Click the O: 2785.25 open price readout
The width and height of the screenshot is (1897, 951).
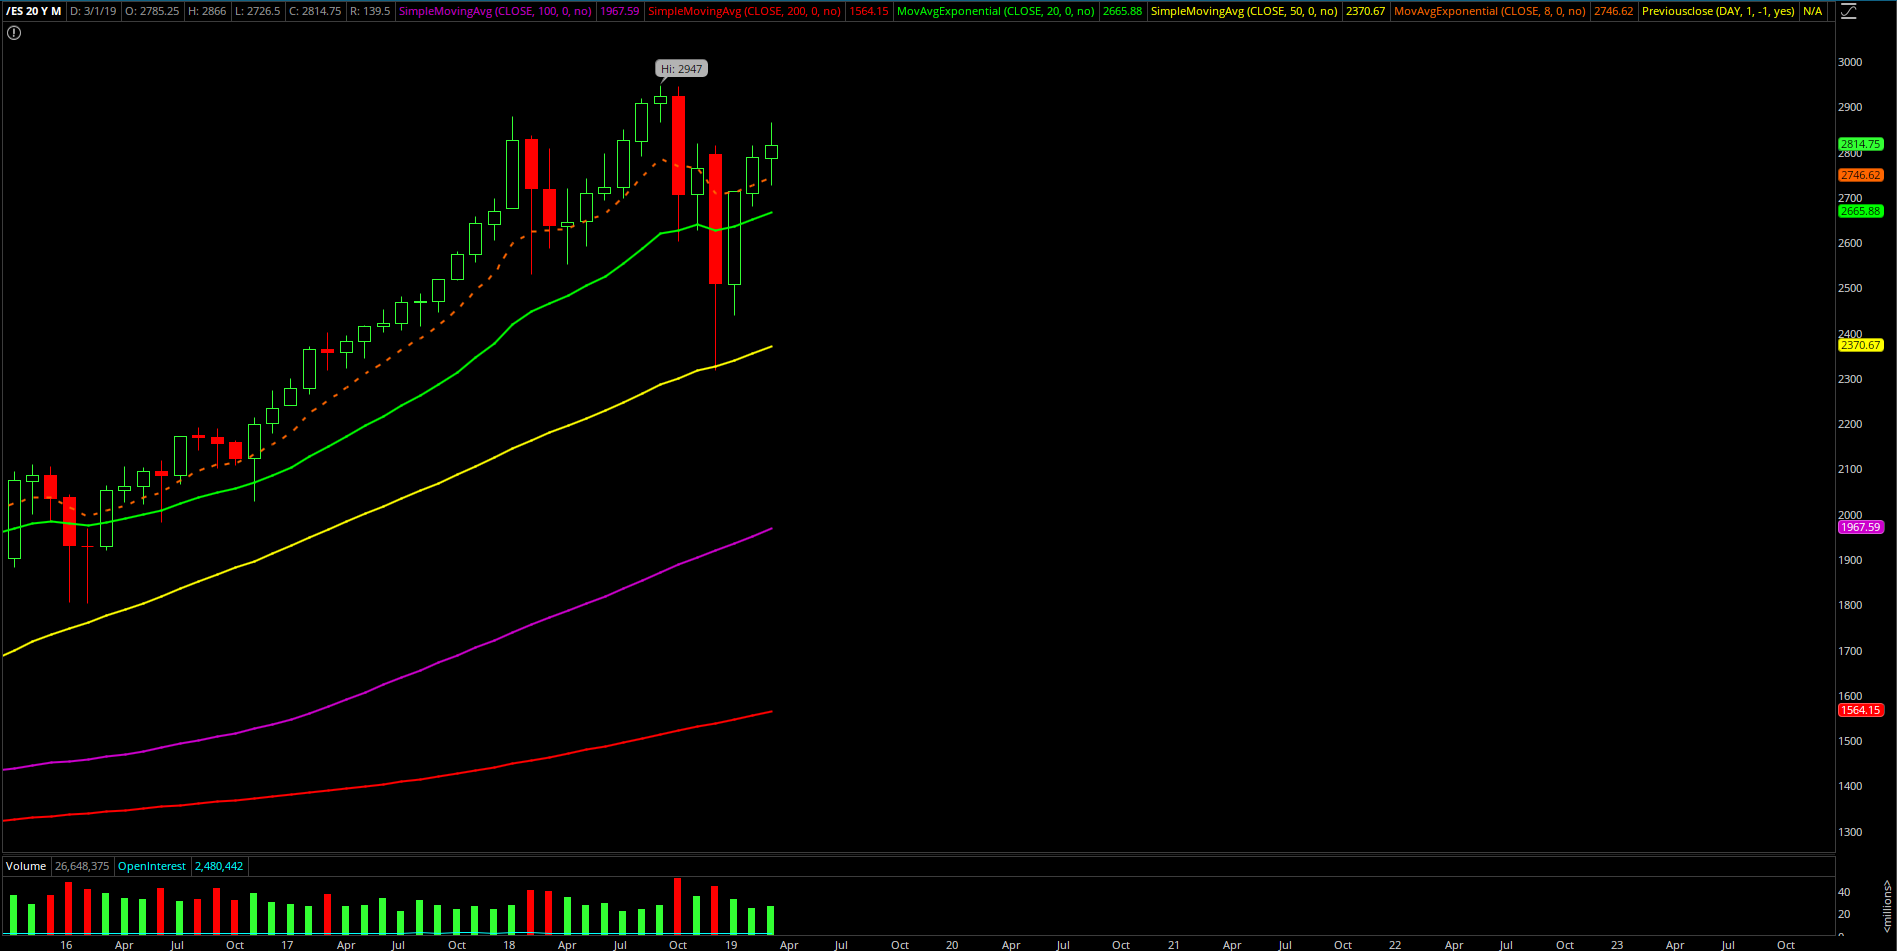pyautogui.click(x=152, y=11)
